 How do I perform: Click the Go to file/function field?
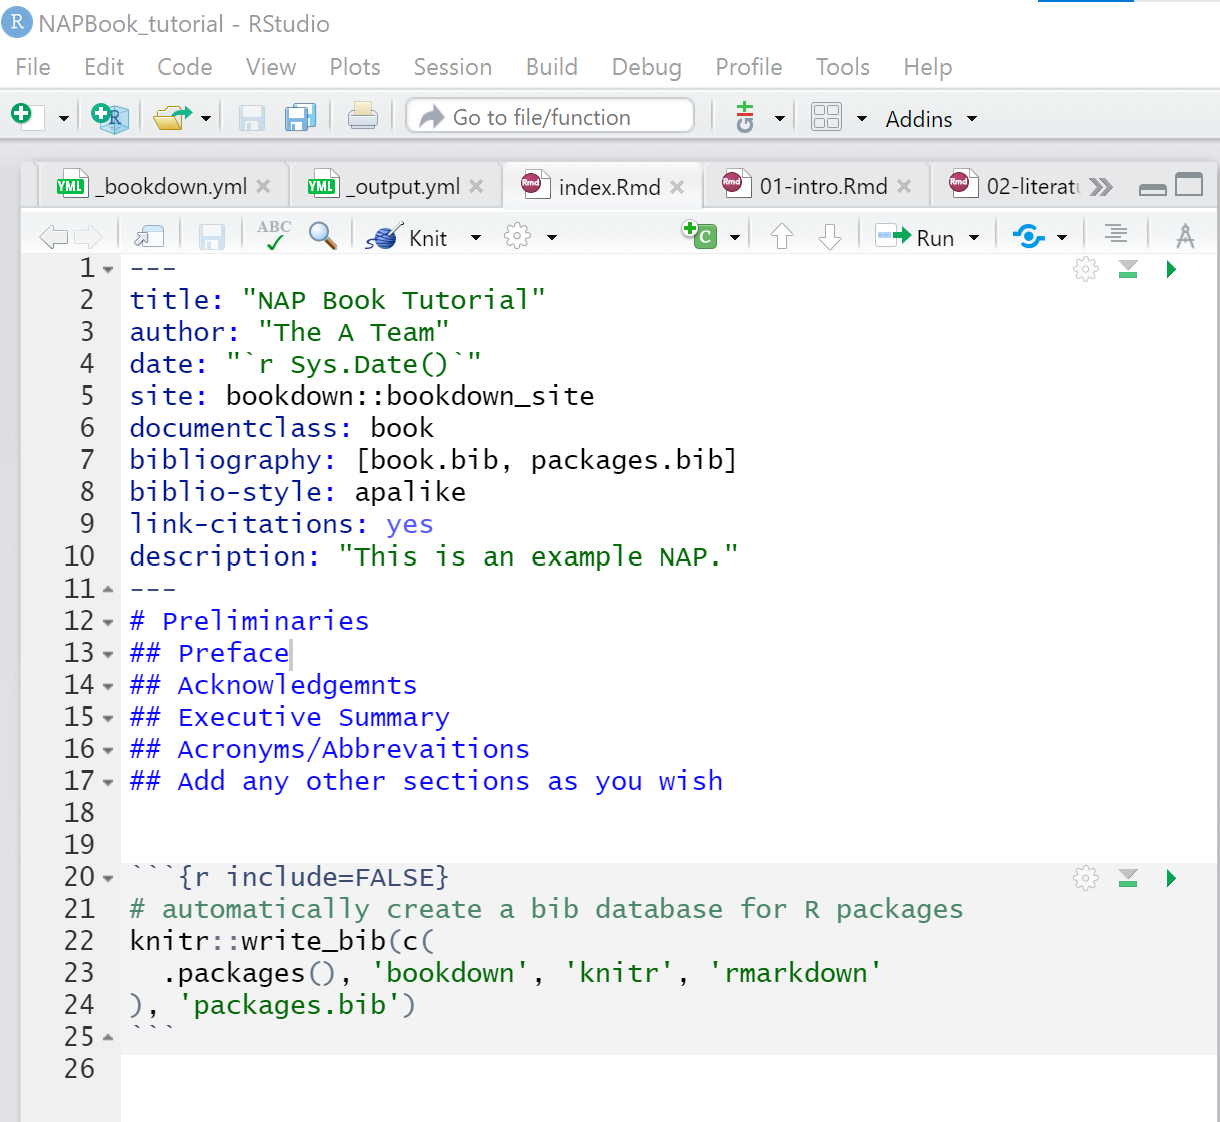550,117
